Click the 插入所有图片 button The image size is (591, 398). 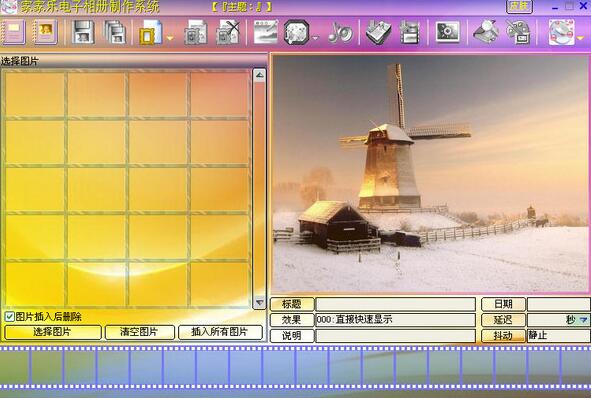[x=220, y=332]
